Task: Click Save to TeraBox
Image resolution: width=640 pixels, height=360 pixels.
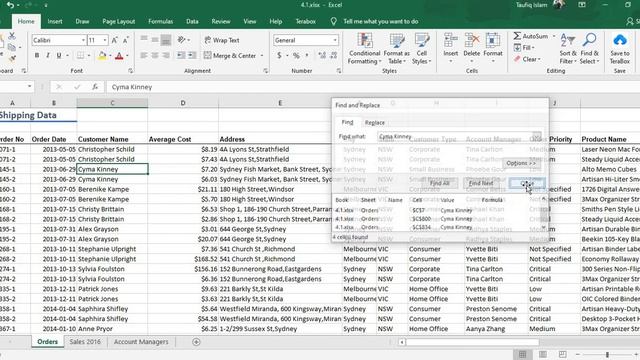Action: click(x=620, y=49)
